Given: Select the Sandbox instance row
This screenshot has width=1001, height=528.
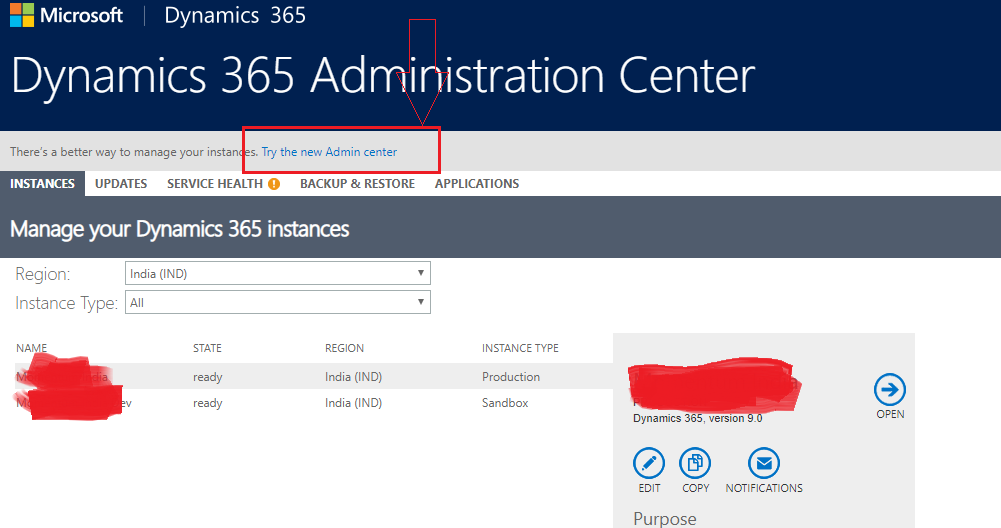Looking at the screenshot, I should click(310, 403).
